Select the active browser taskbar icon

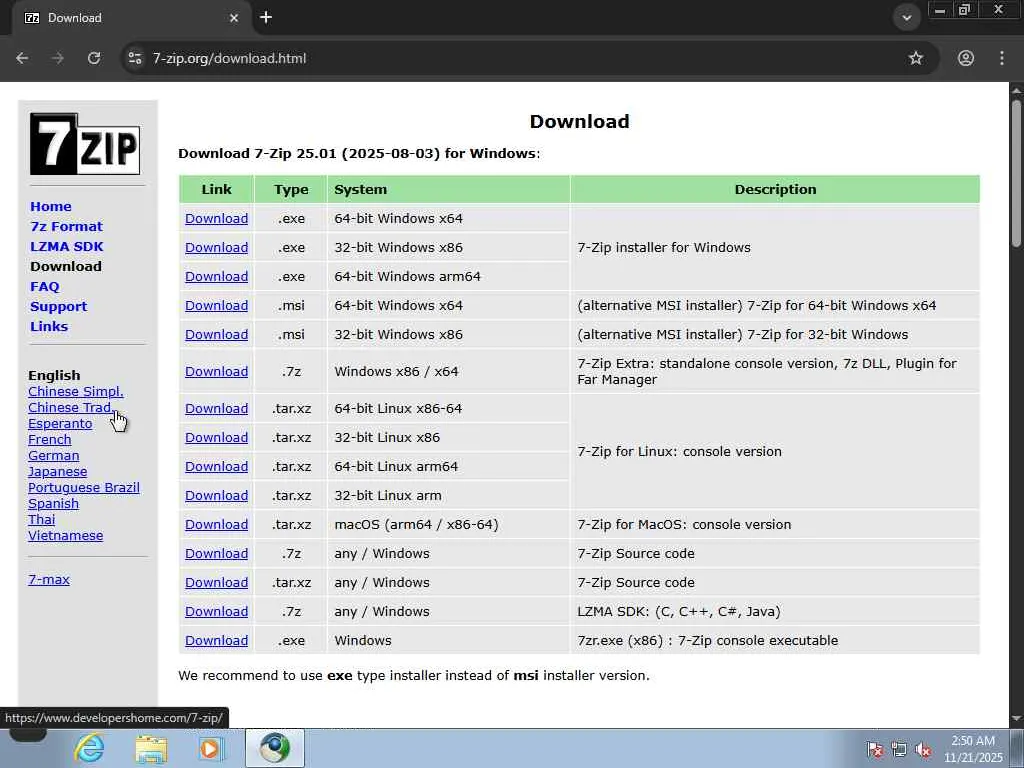point(275,748)
